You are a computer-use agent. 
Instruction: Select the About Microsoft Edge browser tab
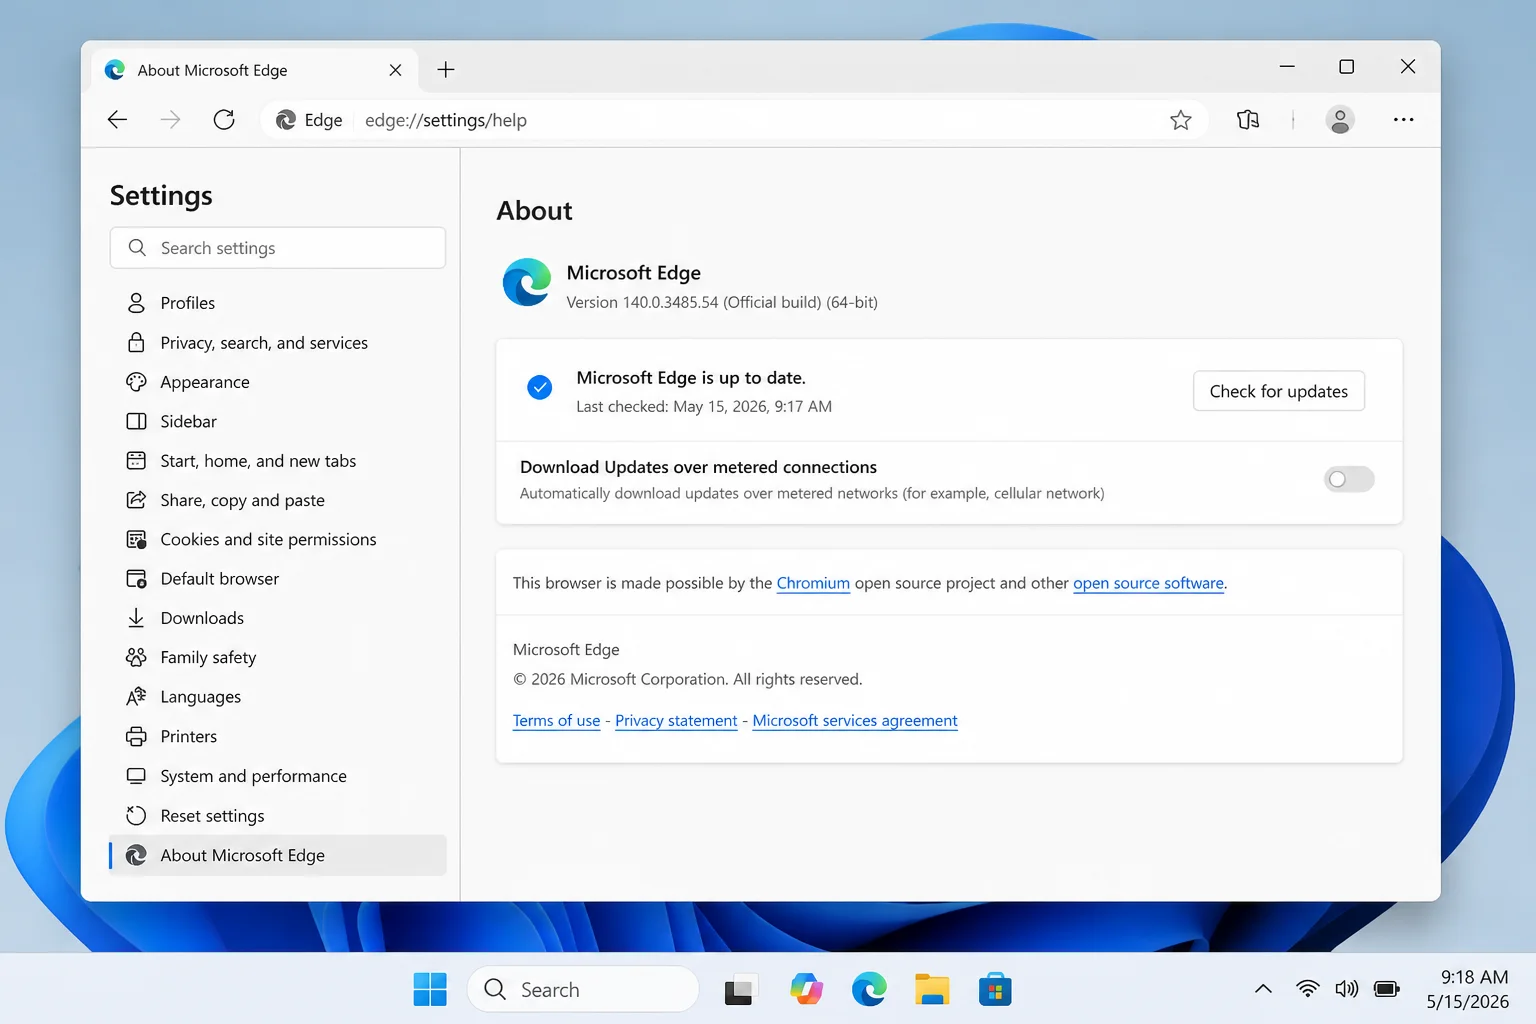pos(255,70)
